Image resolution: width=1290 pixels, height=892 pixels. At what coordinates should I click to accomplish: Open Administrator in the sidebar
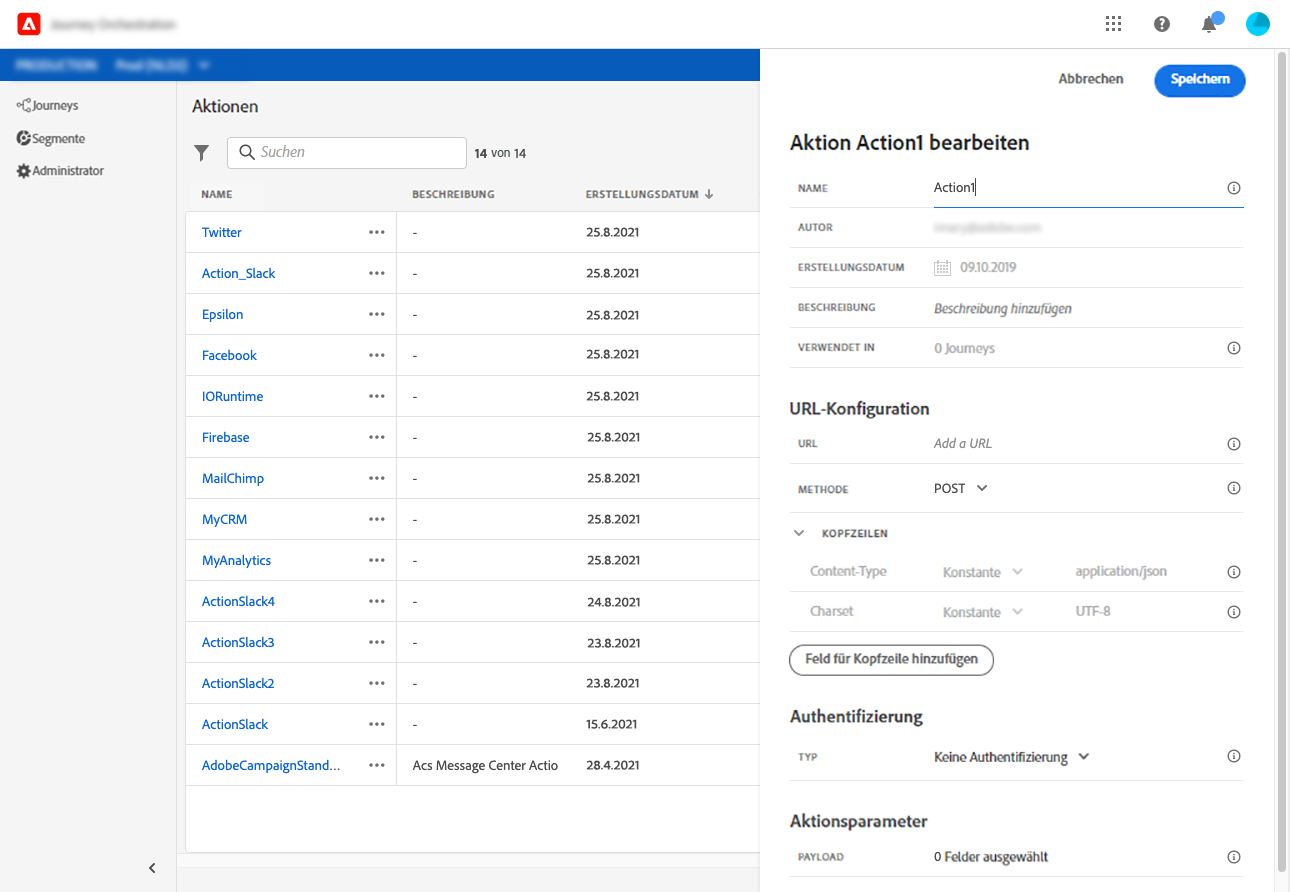pos(60,171)
